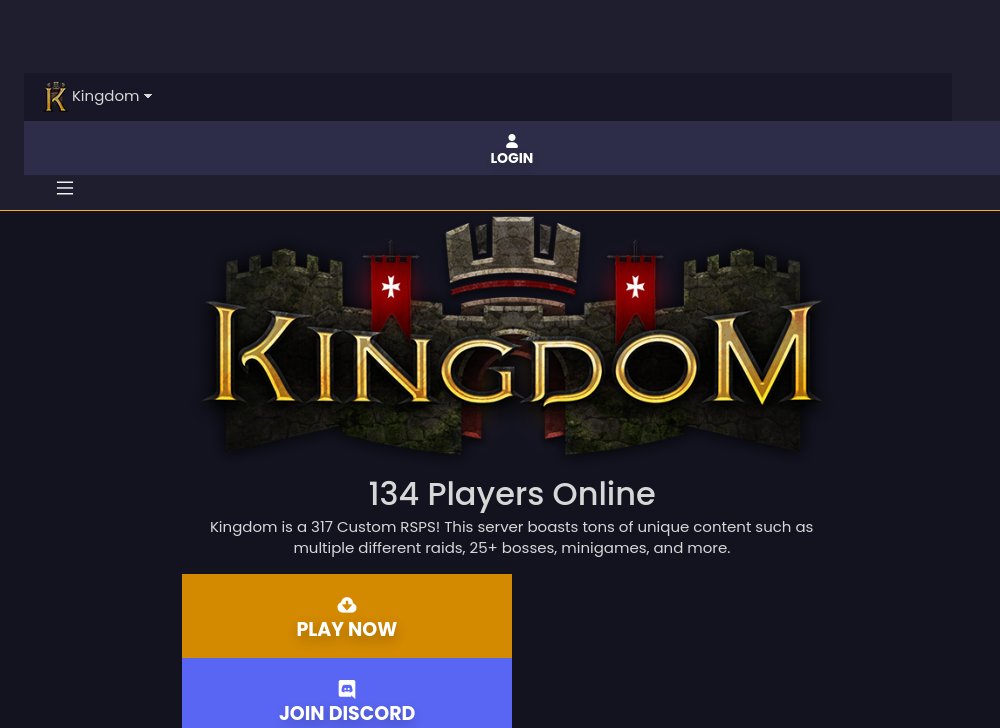Open the Kingdom navbar dropdown label
Screen dimensions: 1000x728
click(105, 96)
